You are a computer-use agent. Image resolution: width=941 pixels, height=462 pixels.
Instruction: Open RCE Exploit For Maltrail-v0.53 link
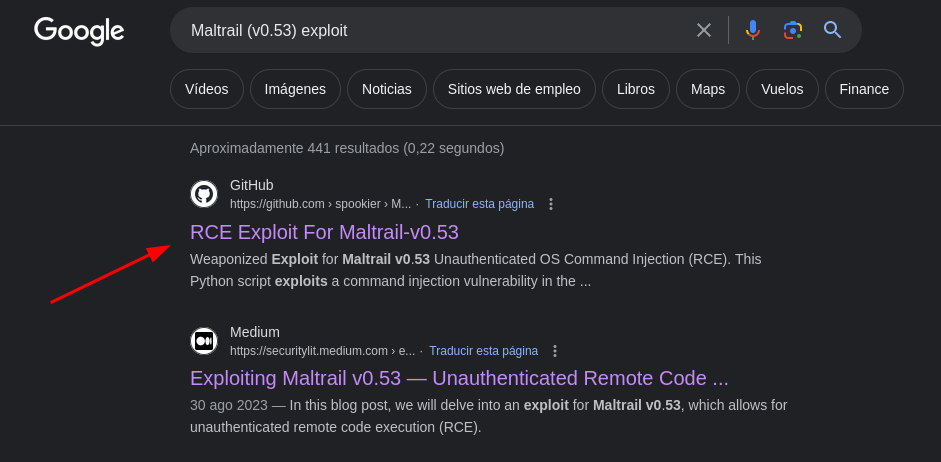tap(324, 232)
